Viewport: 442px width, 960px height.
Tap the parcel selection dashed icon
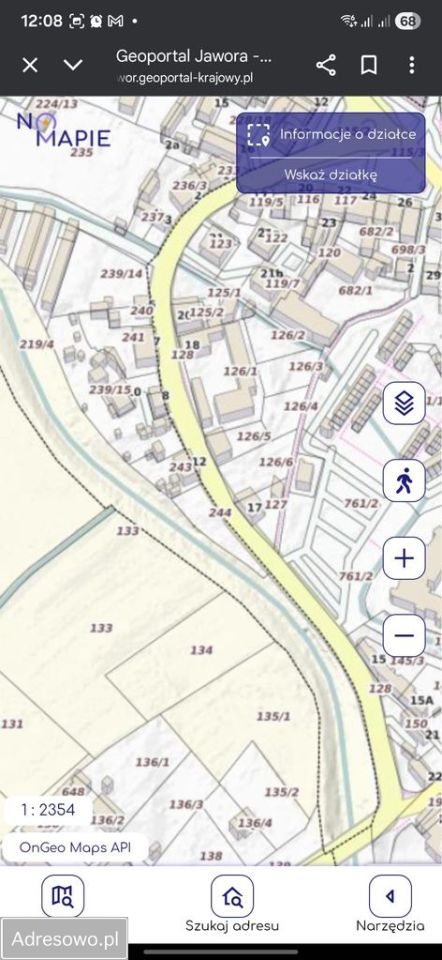[x=259, y=135]
